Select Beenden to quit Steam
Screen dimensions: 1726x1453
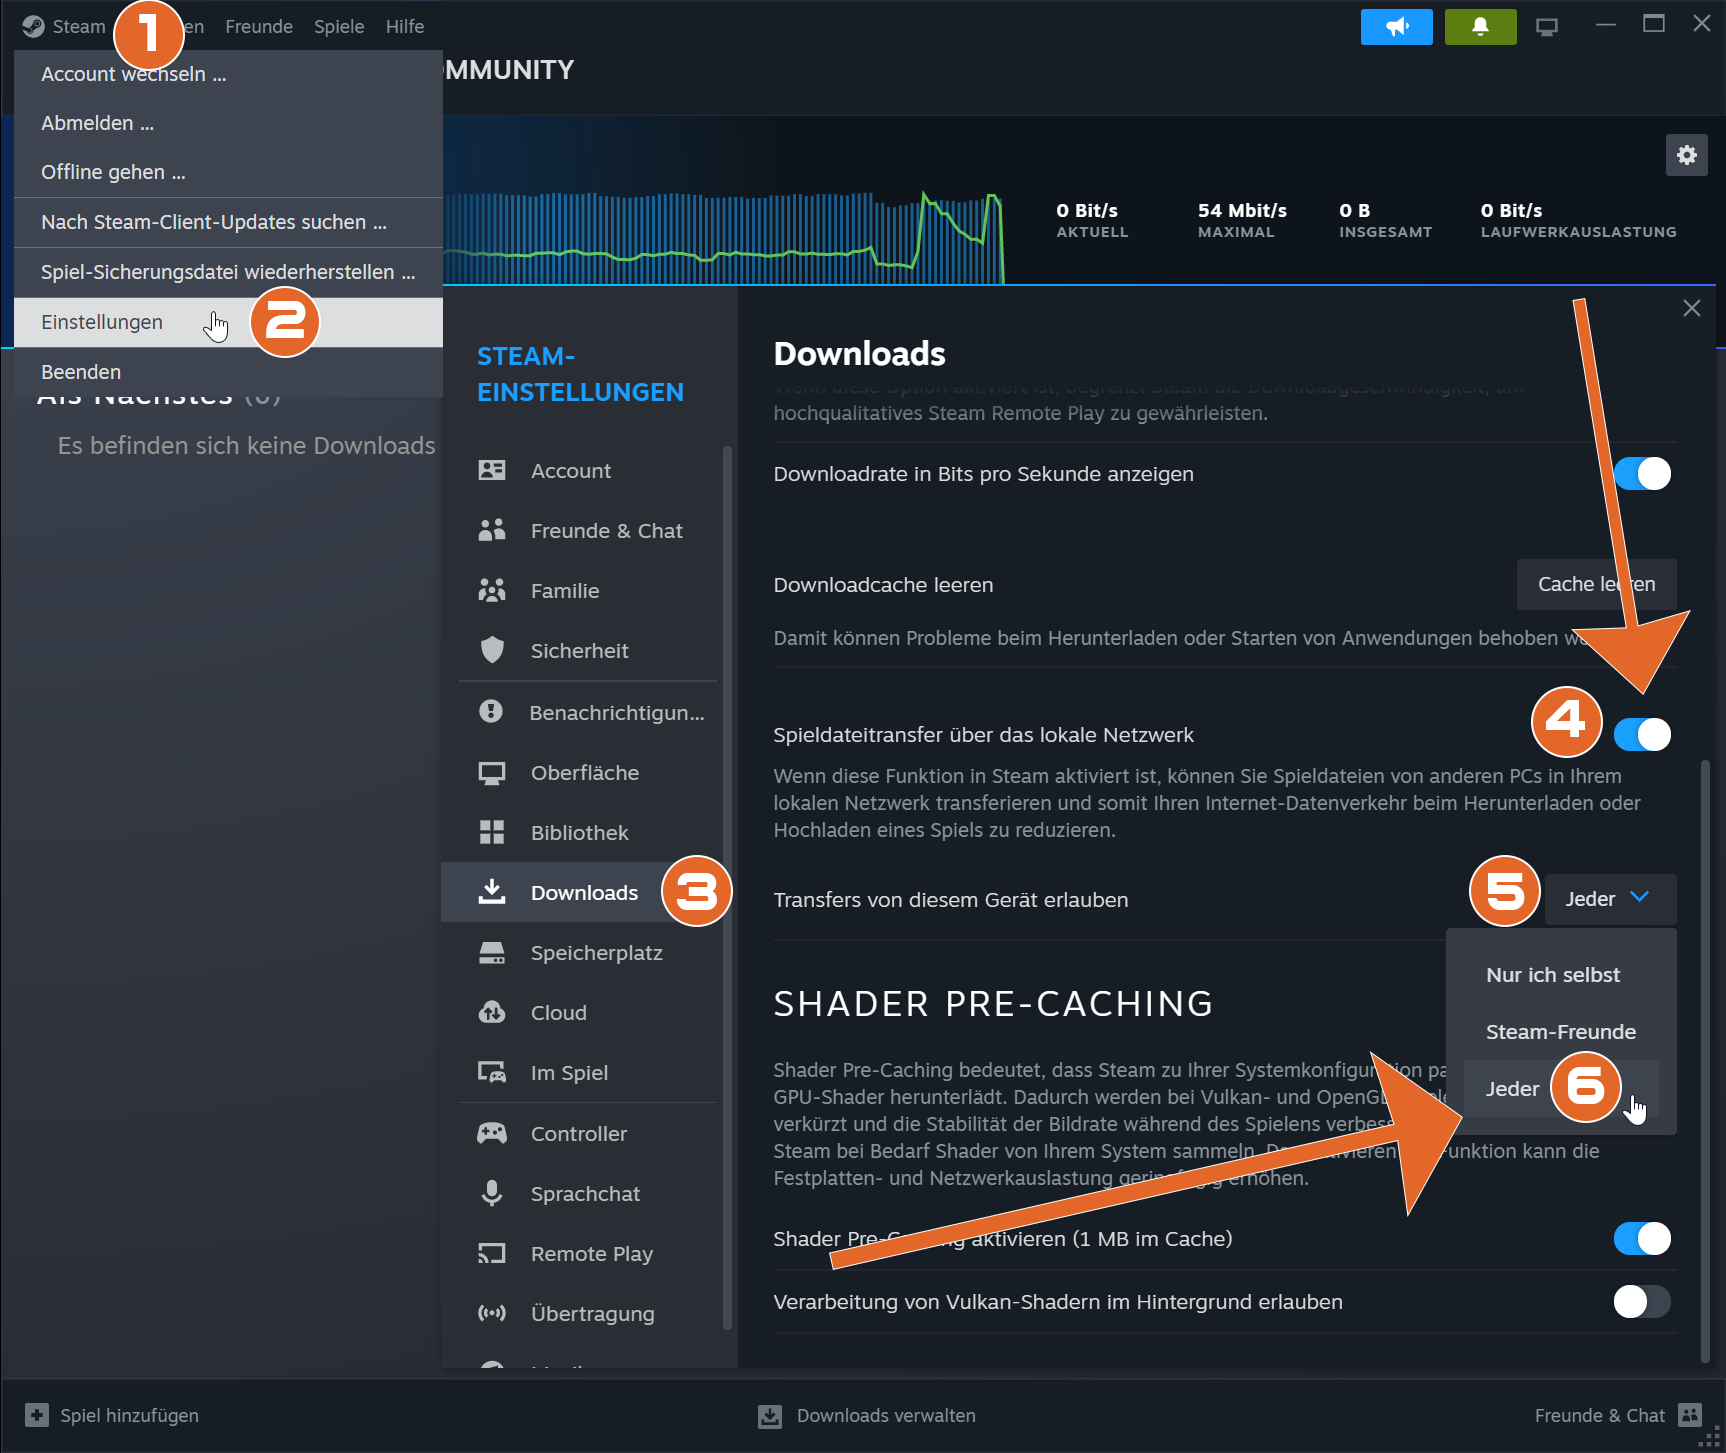[229, 372]
